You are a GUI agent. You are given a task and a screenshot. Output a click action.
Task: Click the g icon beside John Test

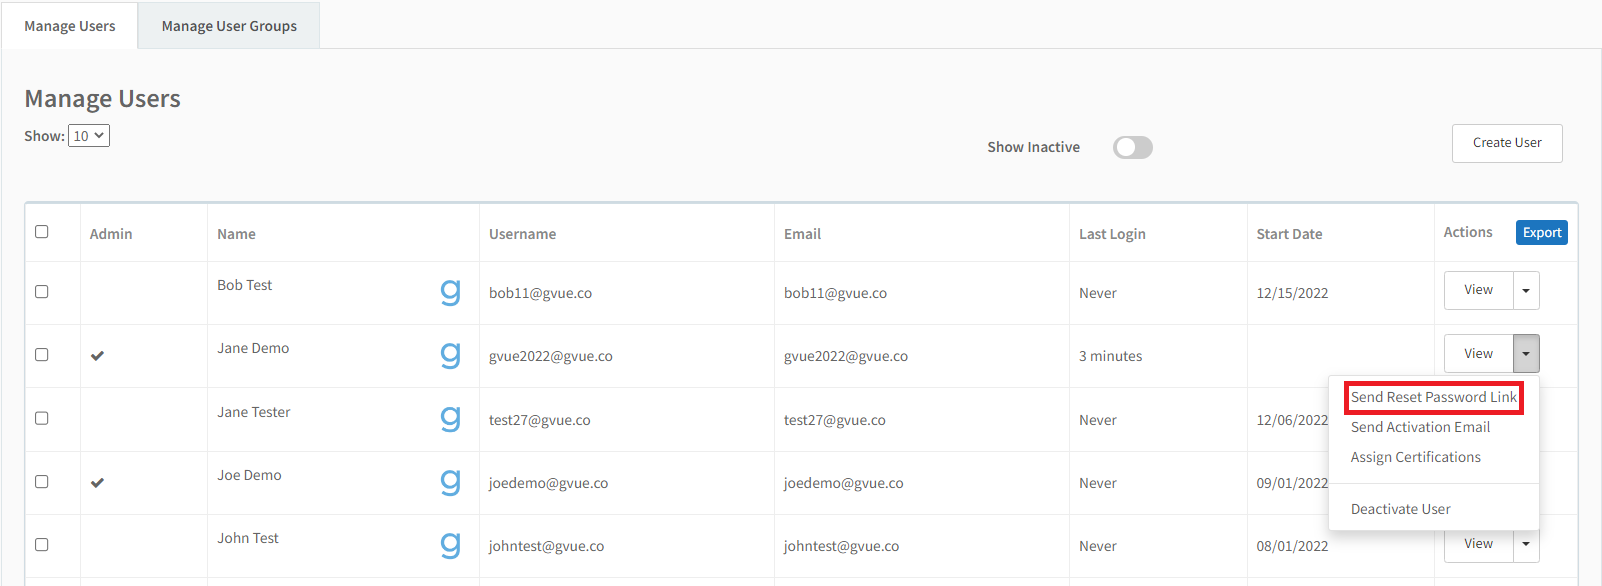(451, 545)
